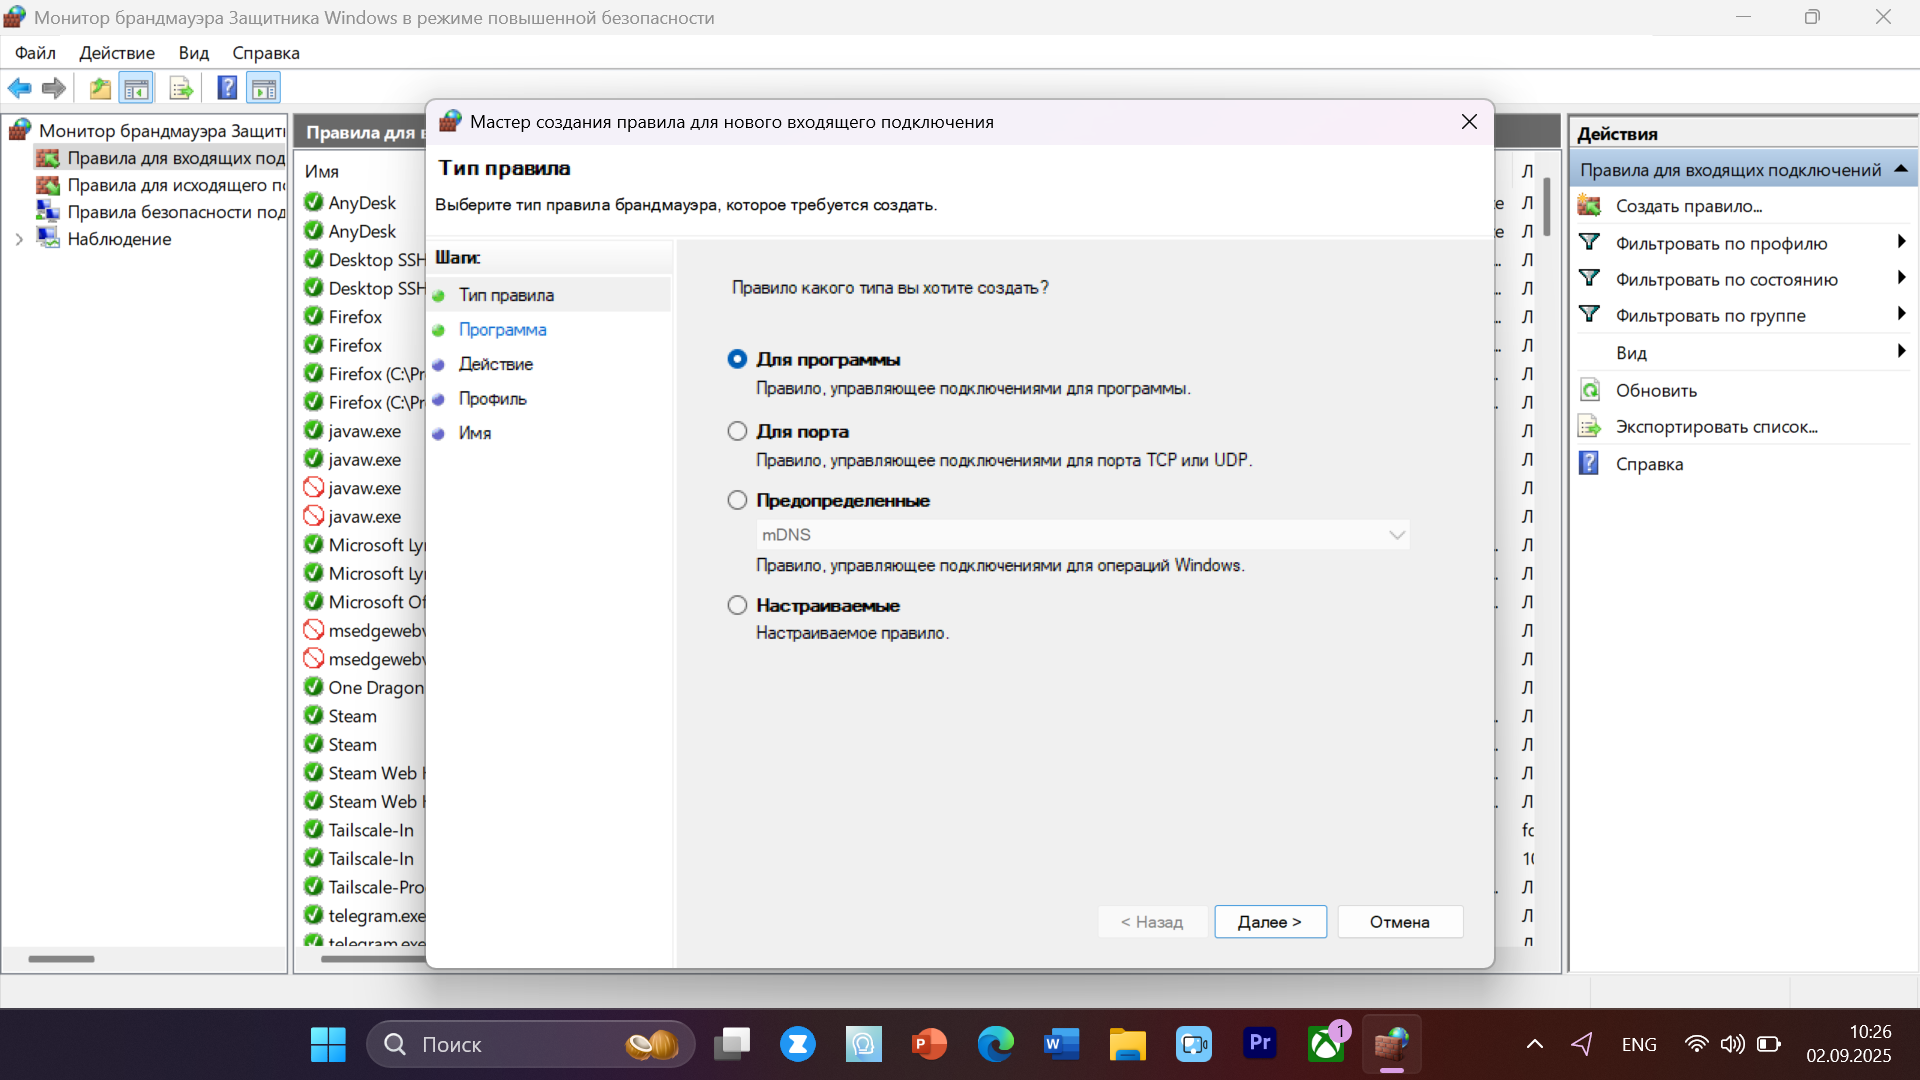Expand 'Фильтровать по группе' submenu arrow

tap(1900, 315)
